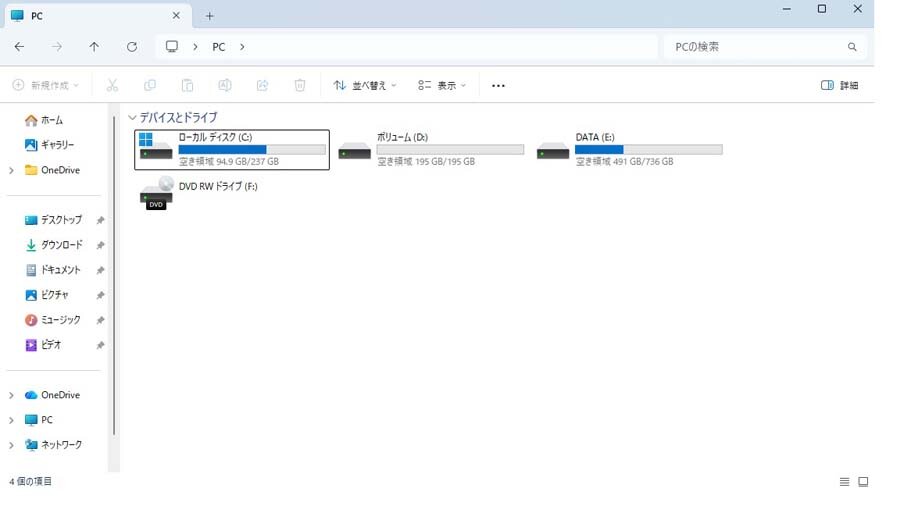Go back with the back arrow
900x506 pixels.
pyautogui.click(x=19, y=47)
